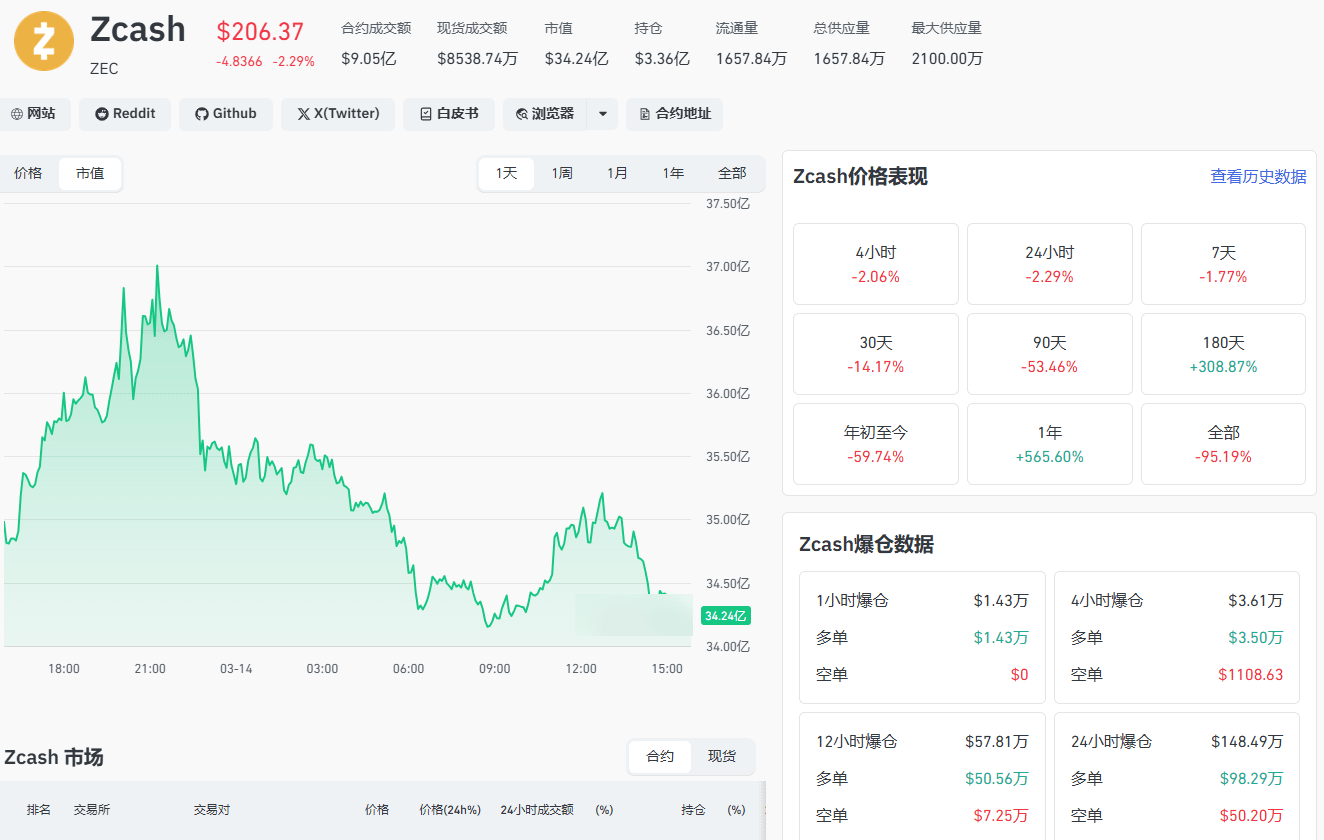This screenshot has width=1324, height=840.
Task: Click the $206.37 price text
Action: click(260, 31)
